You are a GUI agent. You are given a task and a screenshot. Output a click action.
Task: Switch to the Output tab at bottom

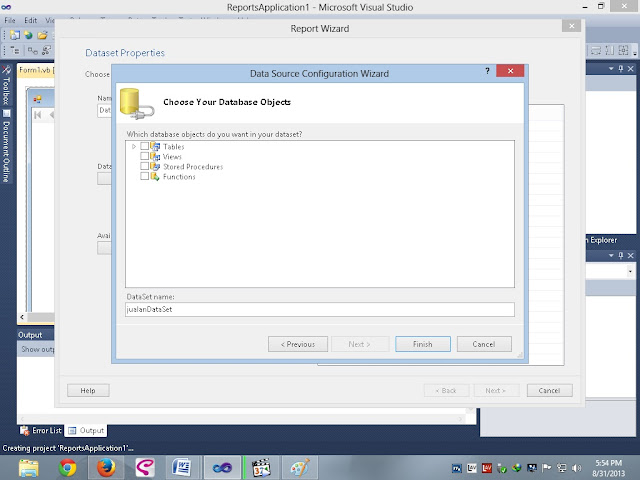point(86,431)
